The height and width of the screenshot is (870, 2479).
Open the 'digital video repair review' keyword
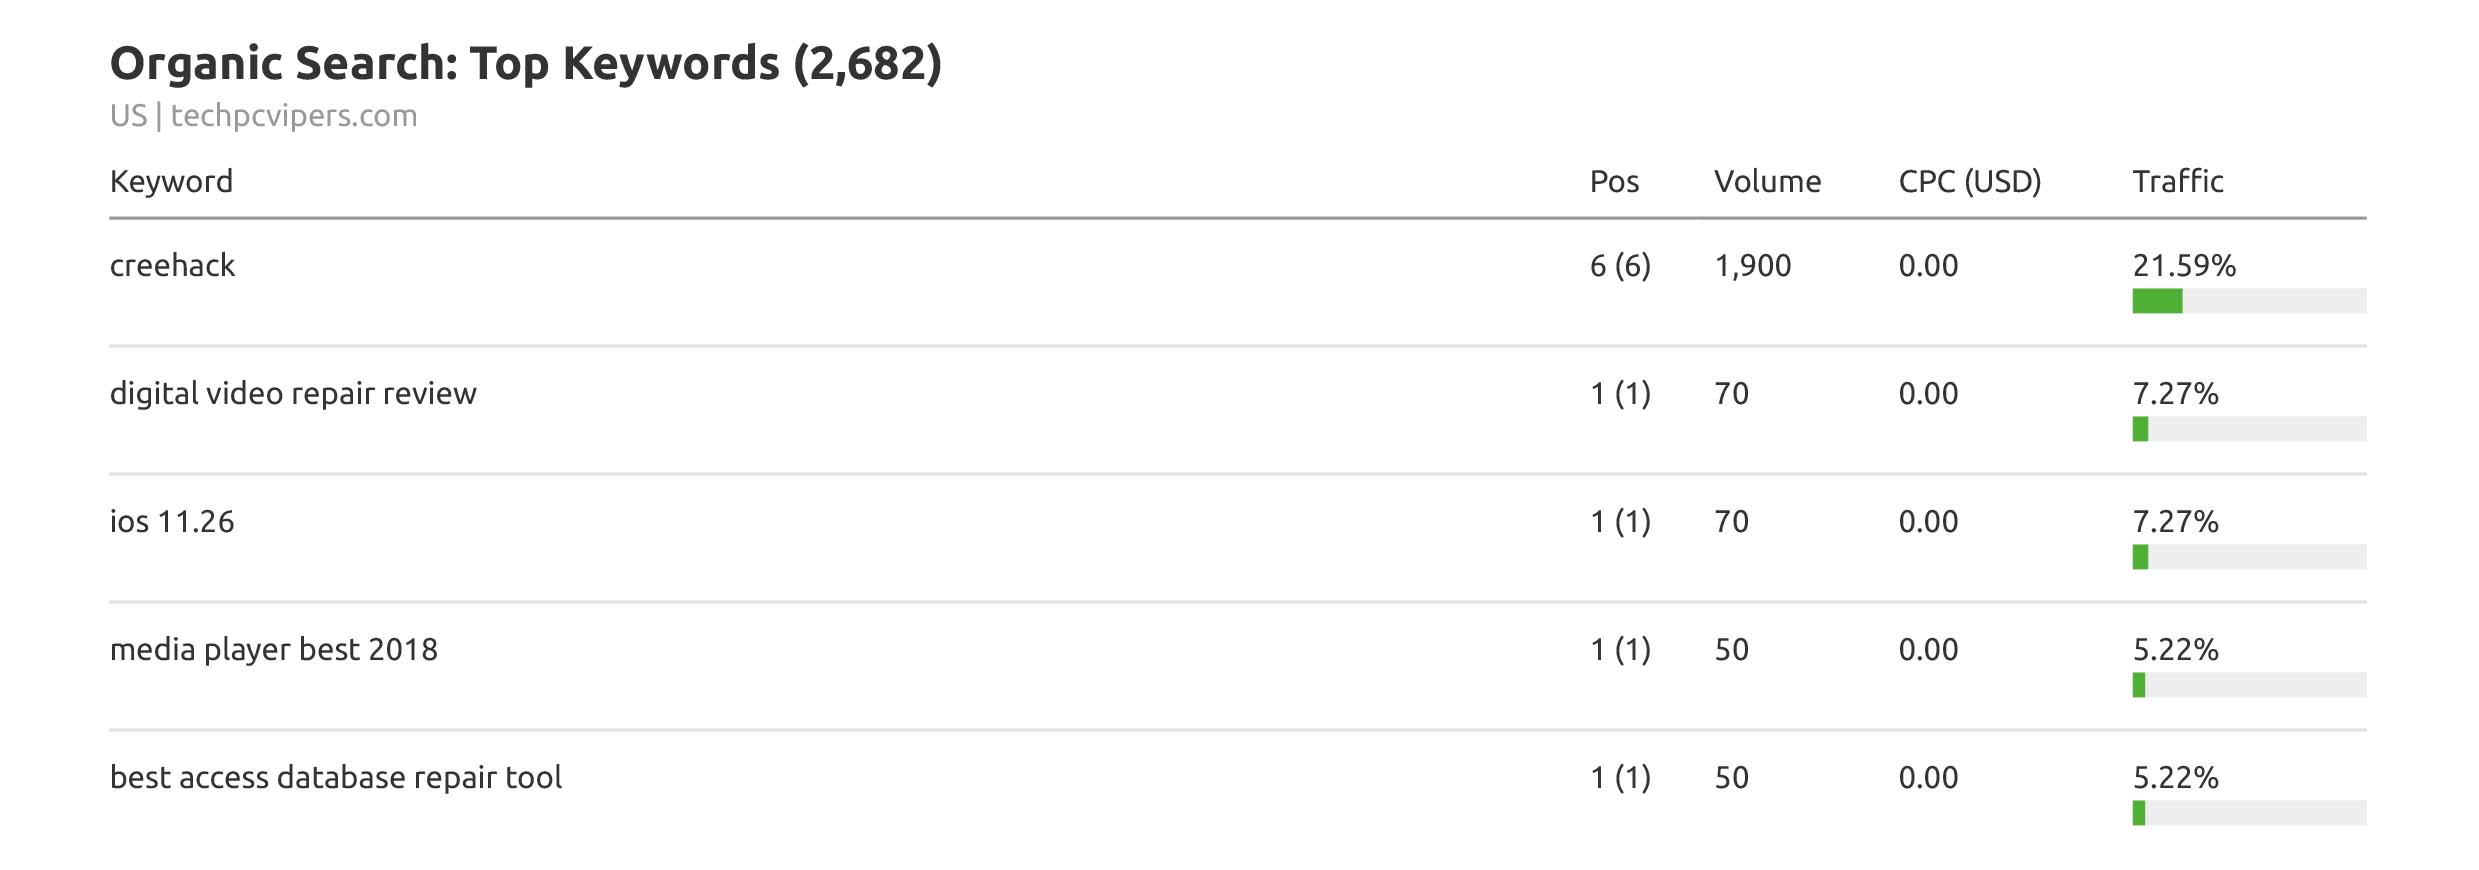tap(293, 394)
